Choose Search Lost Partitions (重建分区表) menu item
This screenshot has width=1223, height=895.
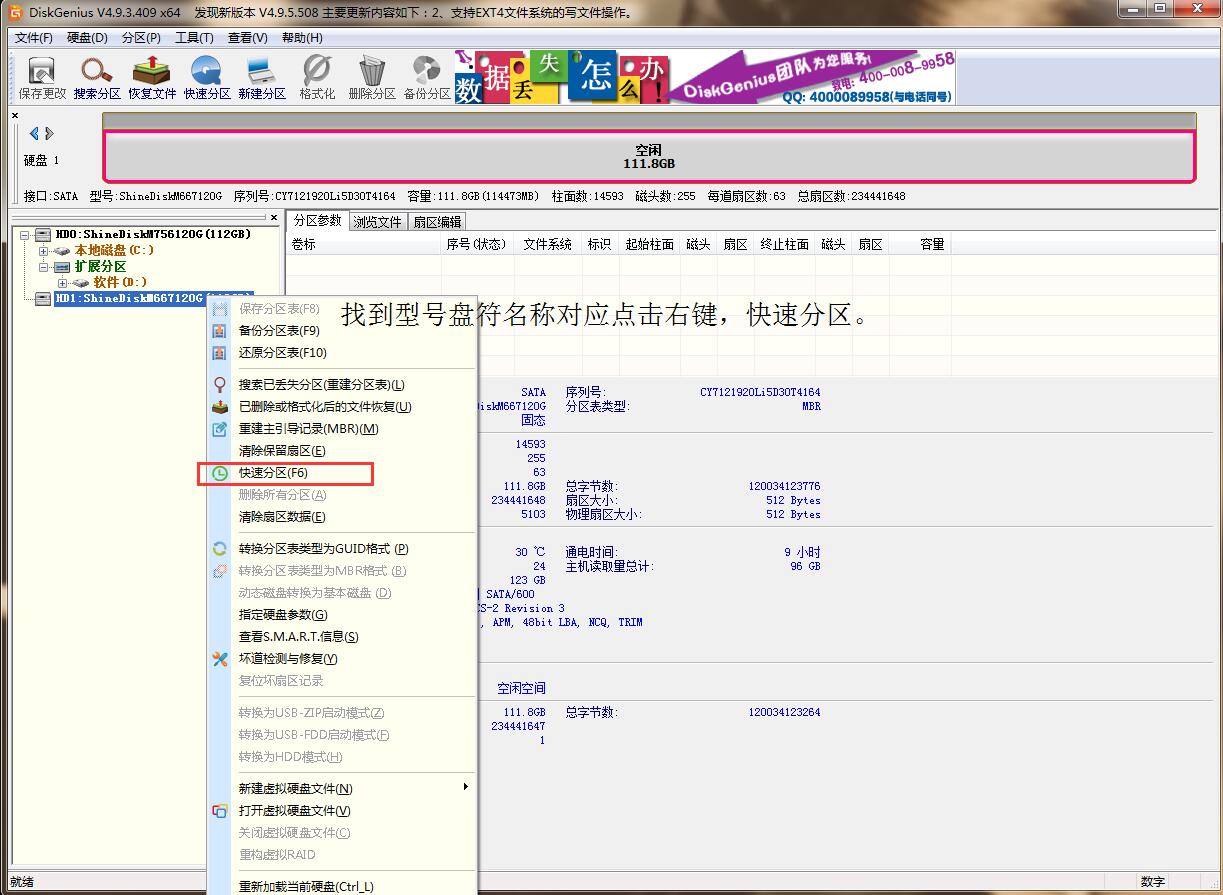click(x=342, y=384)
